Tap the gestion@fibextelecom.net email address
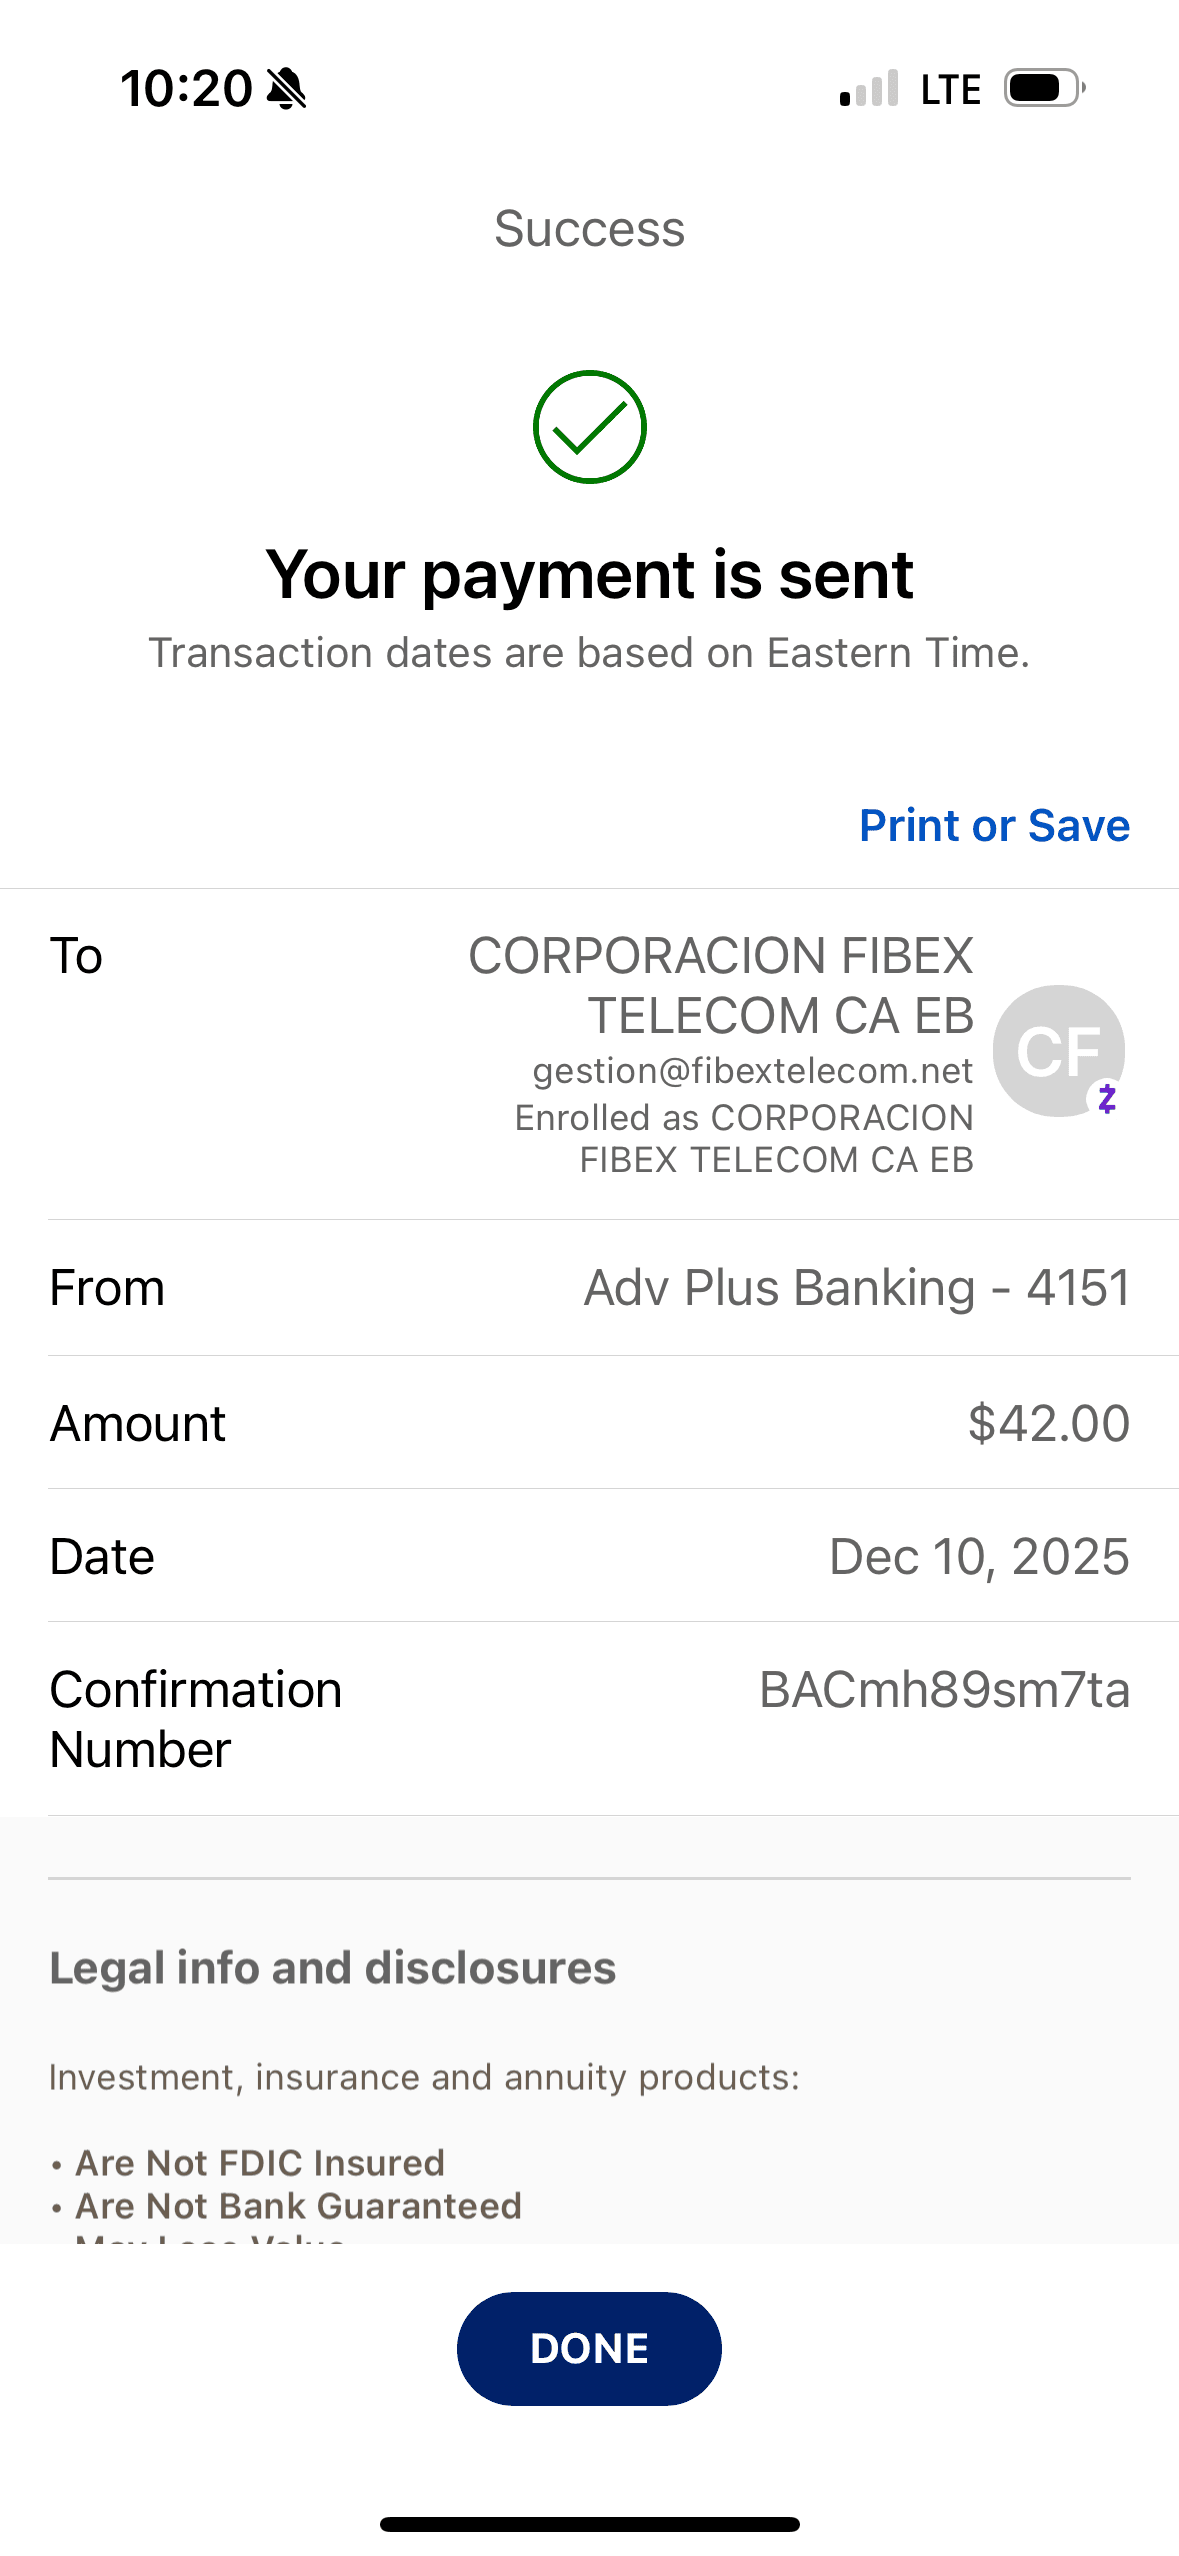Viewport: 1179px width, 2556px height. [752, 1070]
